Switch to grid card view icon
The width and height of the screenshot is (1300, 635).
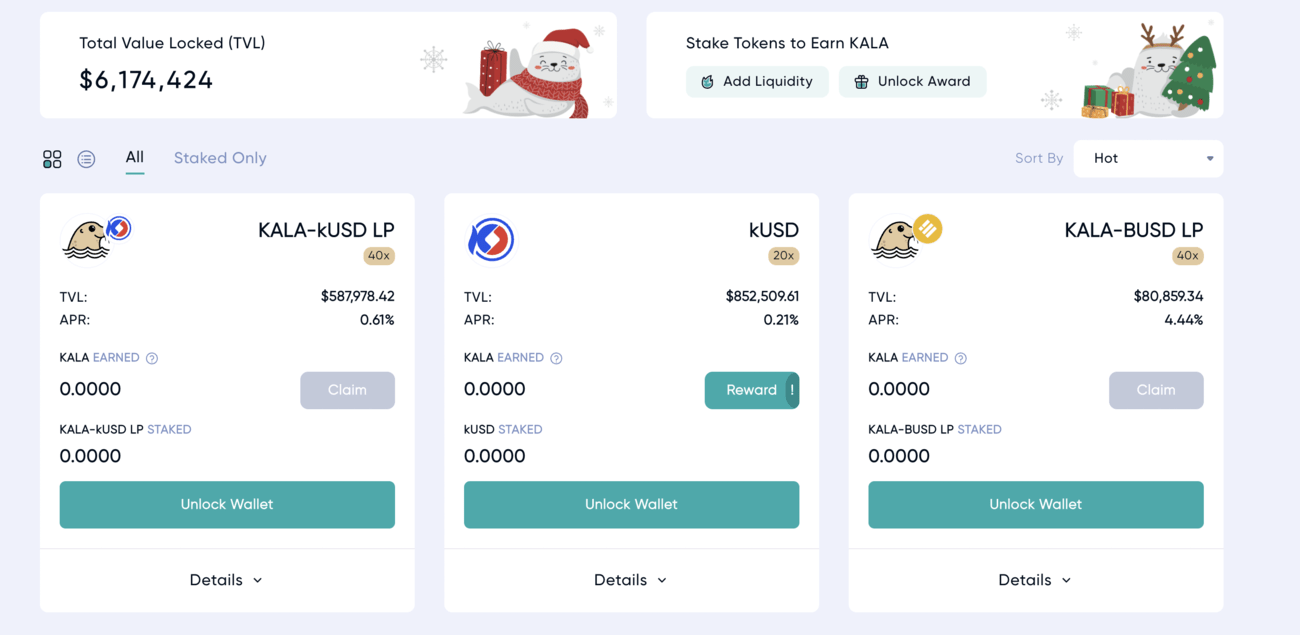tap(52, 159)
